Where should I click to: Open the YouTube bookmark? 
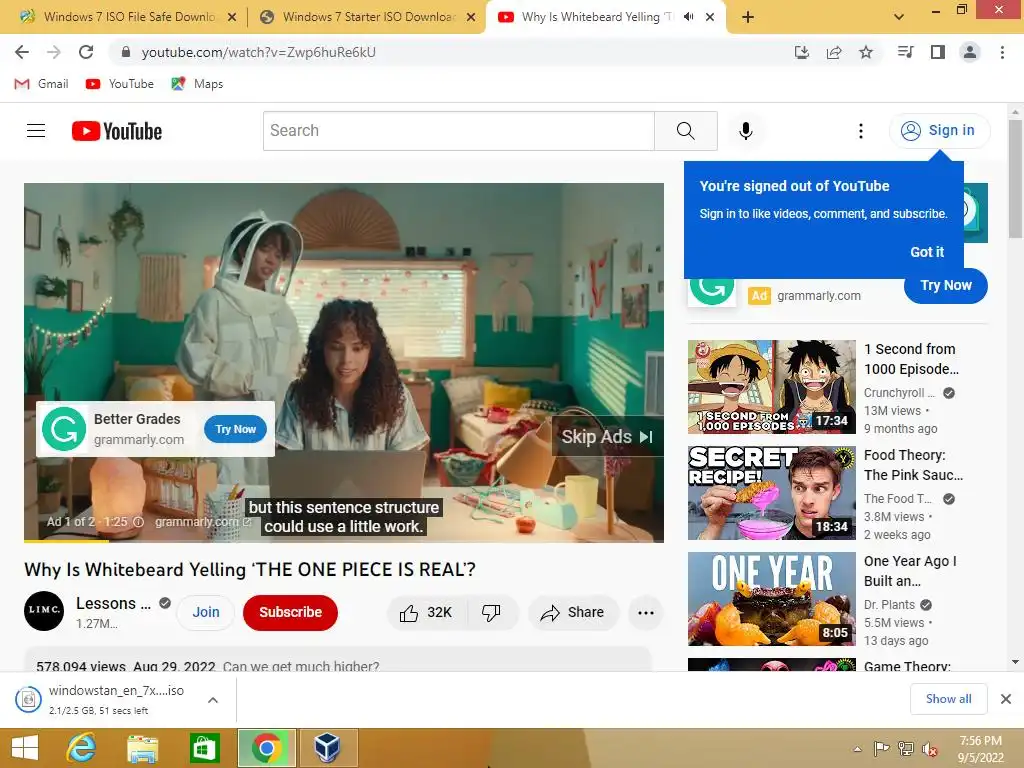coord(120,84)
